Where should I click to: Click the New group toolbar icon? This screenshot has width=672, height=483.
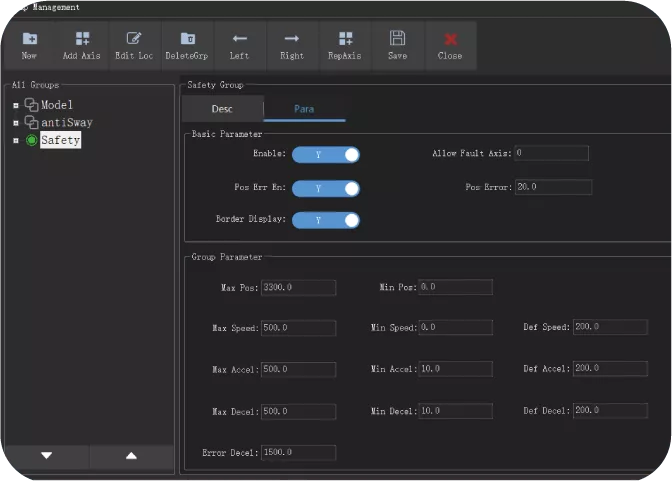click(29, 39)
